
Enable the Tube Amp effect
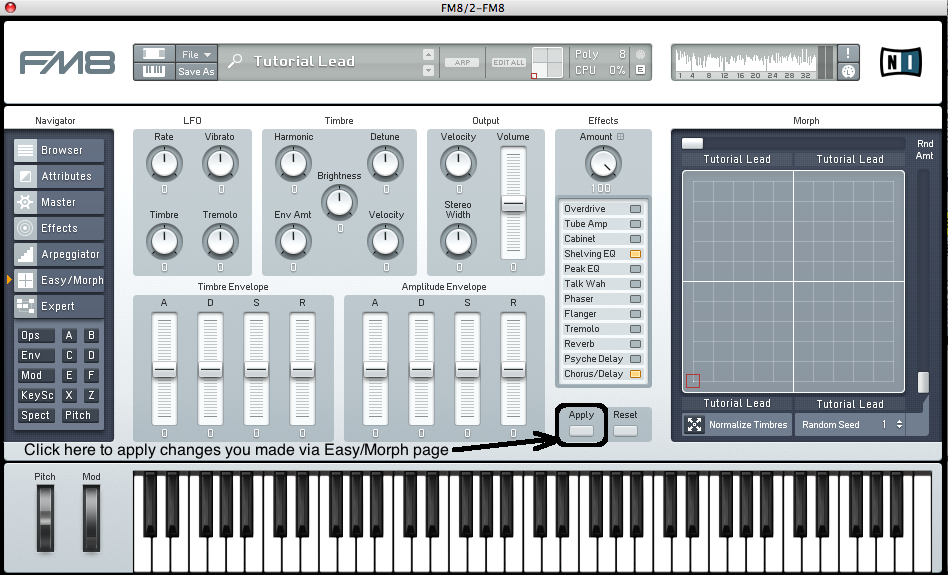[635, 224]
